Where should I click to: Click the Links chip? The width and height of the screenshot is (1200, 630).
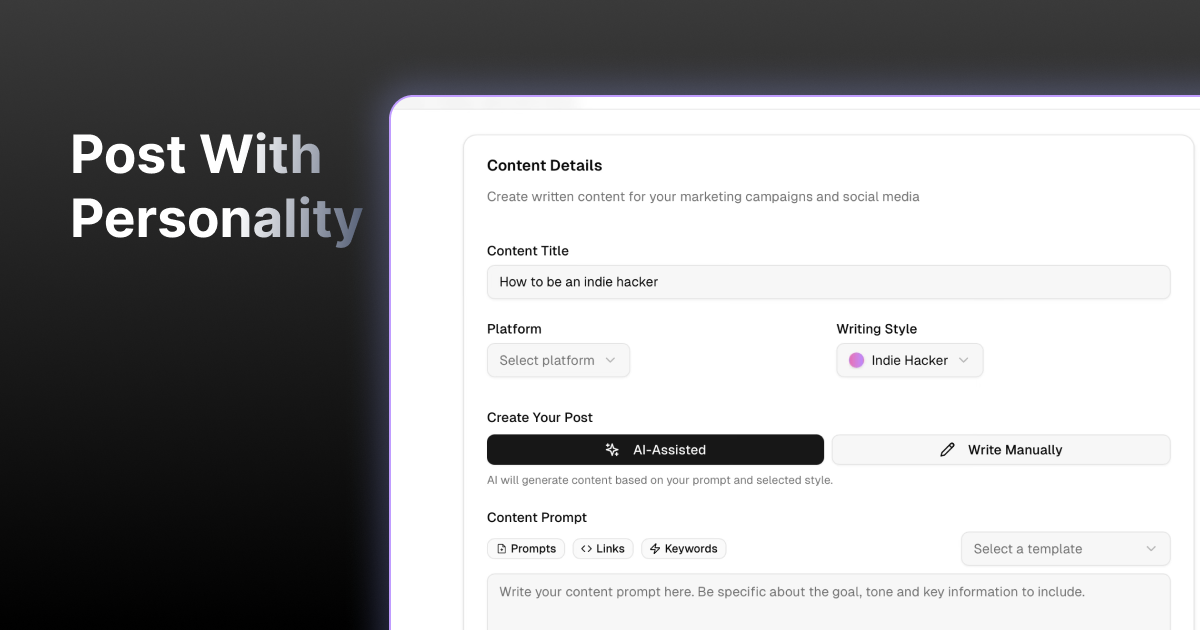(x=603, y=549)
